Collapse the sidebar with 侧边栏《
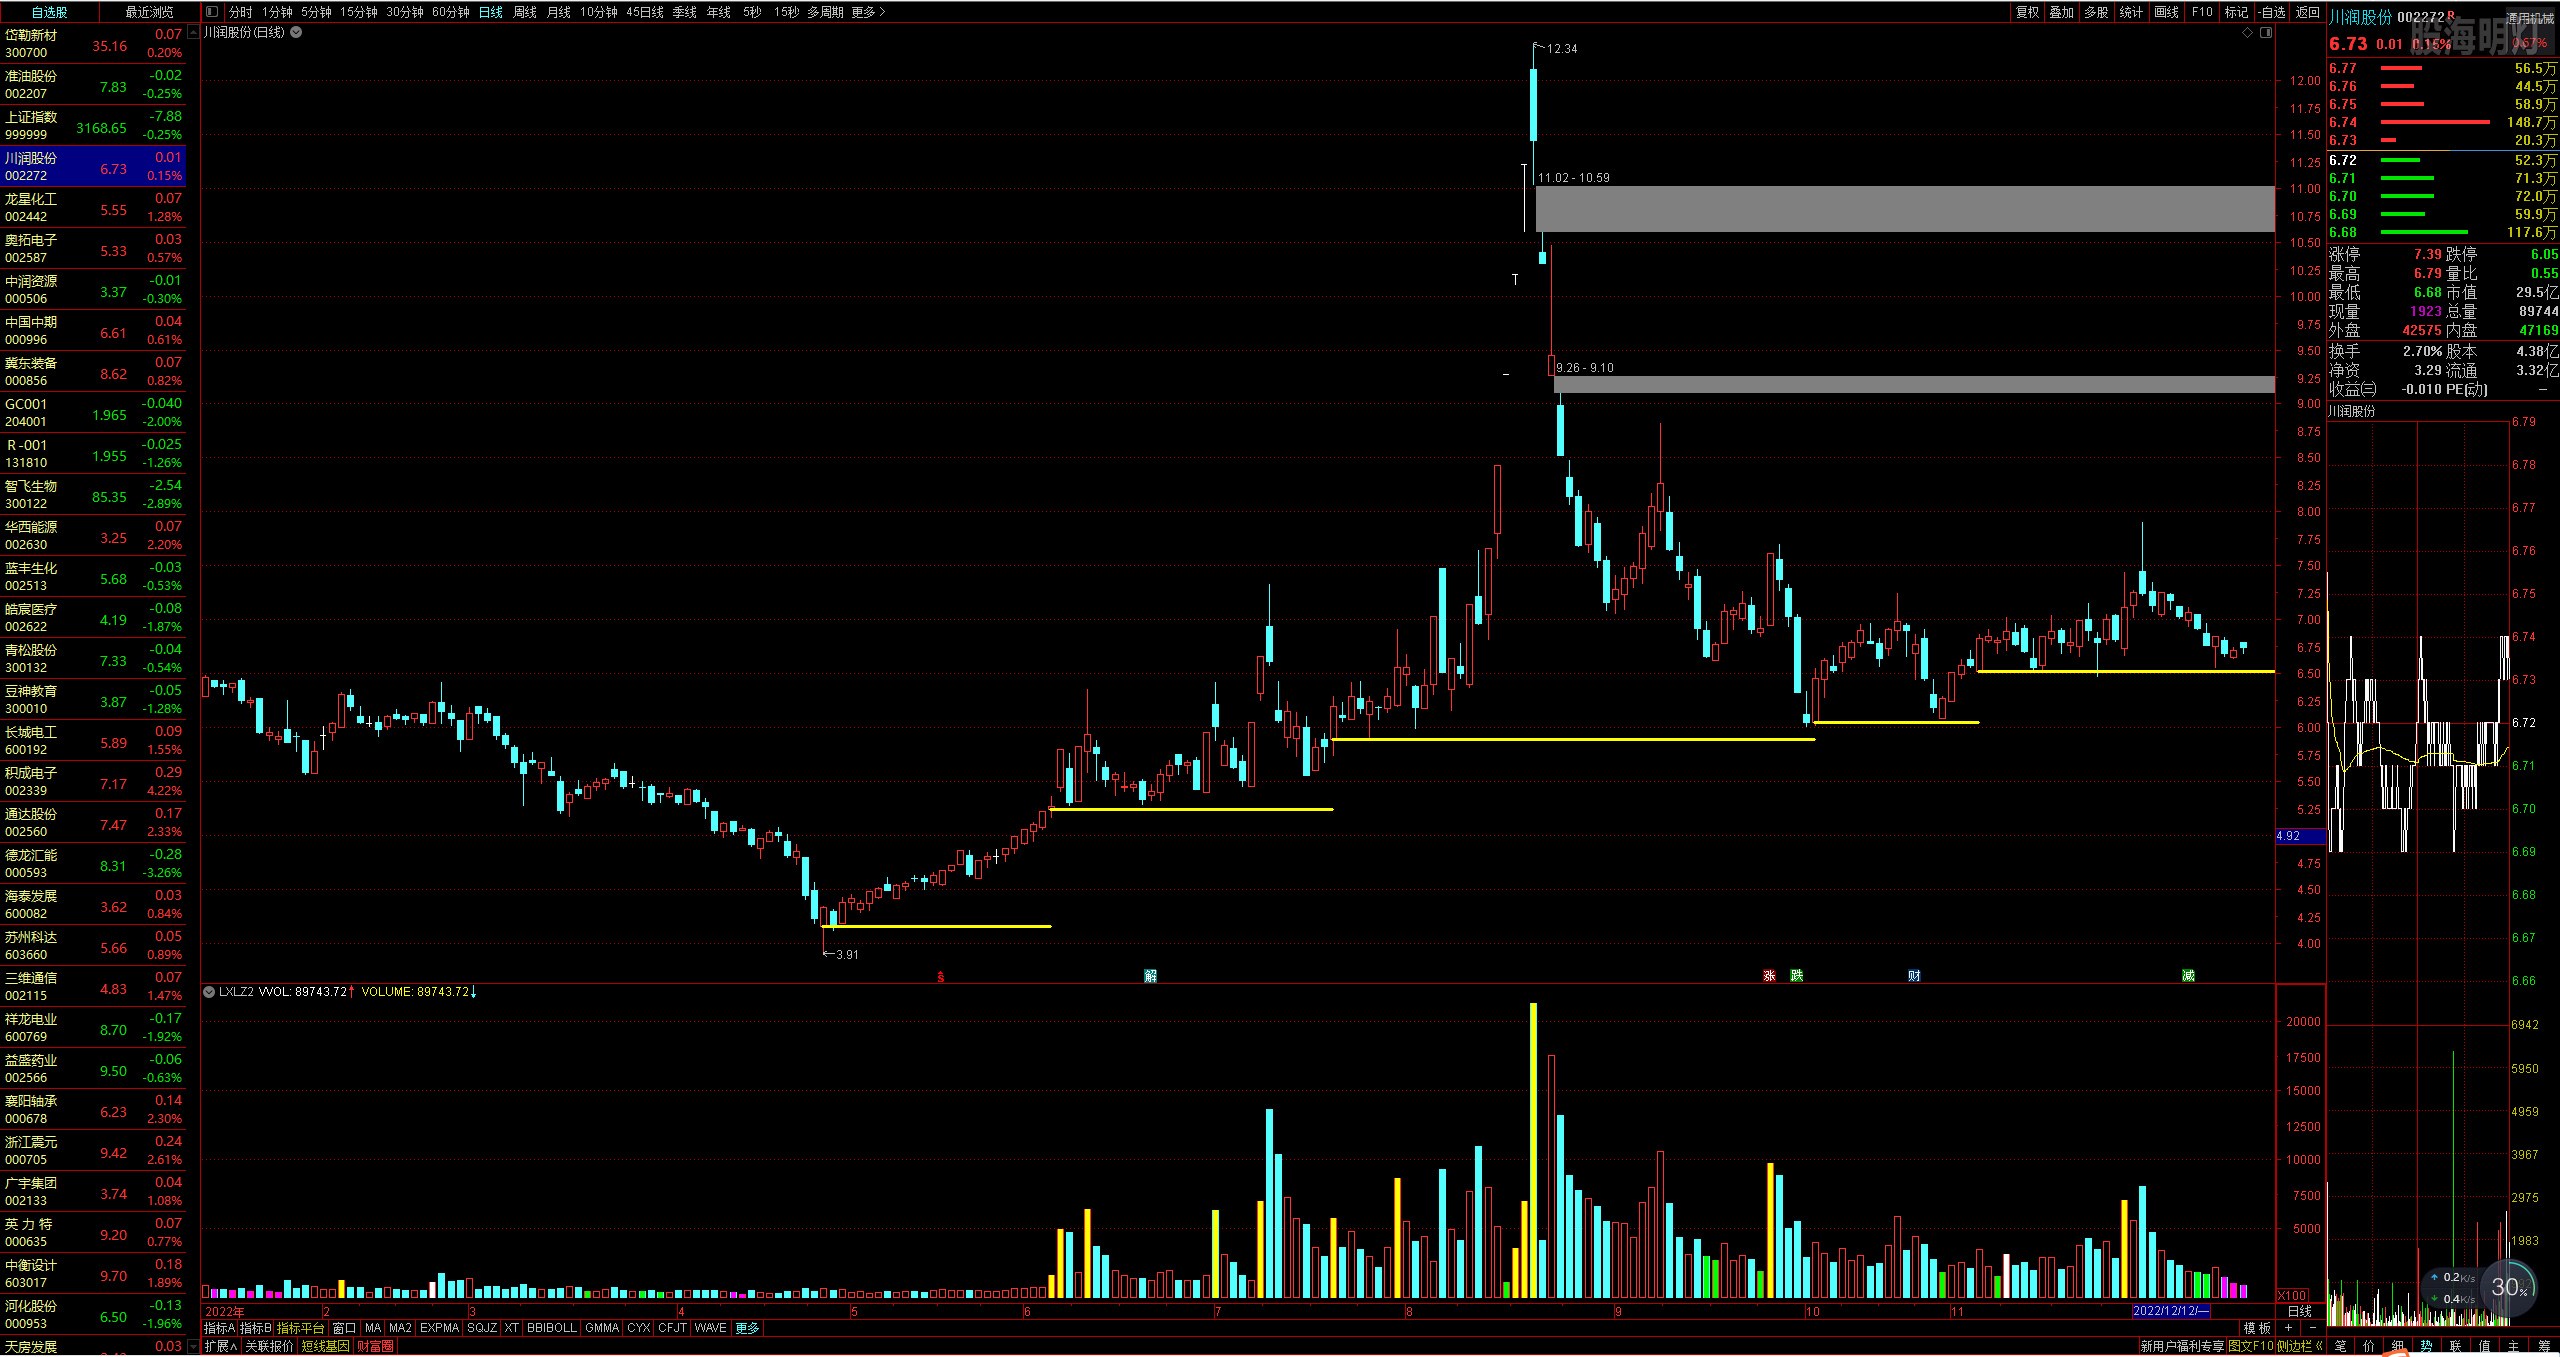Viewport: 2560px width, 1357px height. (x=2300, y=1346)
